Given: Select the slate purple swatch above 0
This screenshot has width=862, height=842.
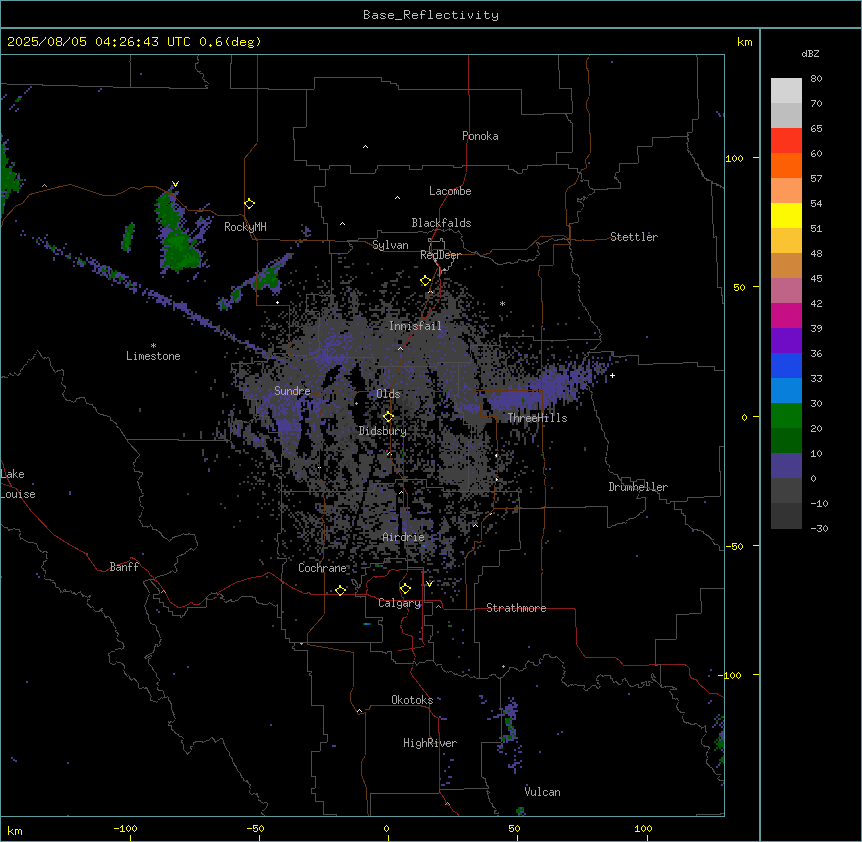Looking at the screenshot, I should coord(786,466).
